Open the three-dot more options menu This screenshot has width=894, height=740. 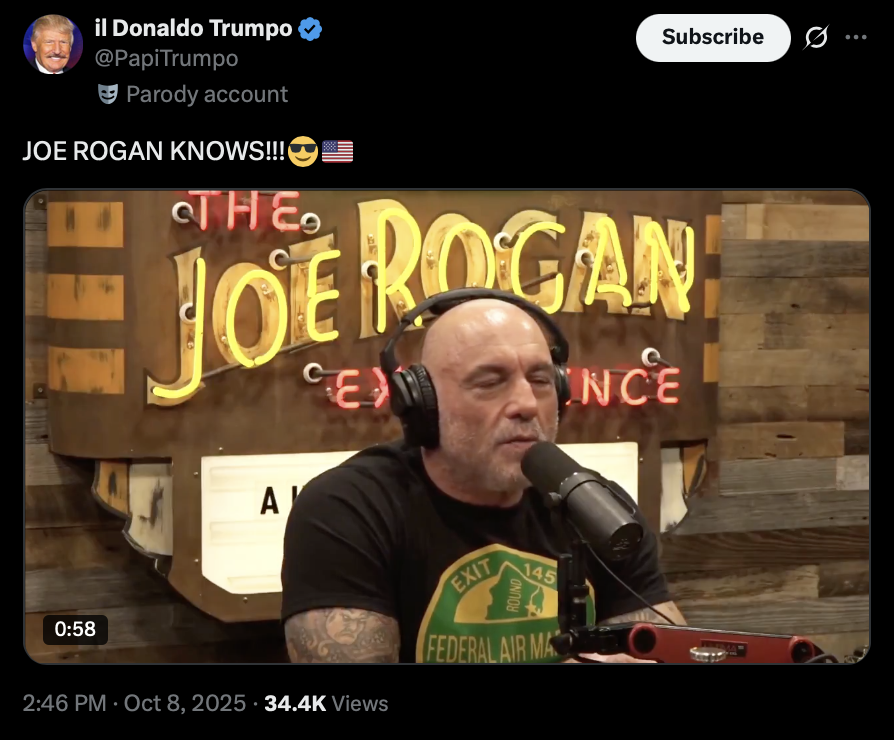pos(856,38)
